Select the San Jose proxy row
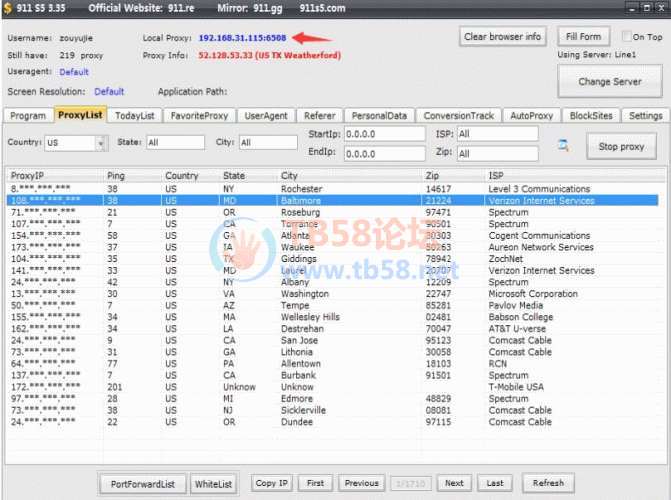 [333, 340]
